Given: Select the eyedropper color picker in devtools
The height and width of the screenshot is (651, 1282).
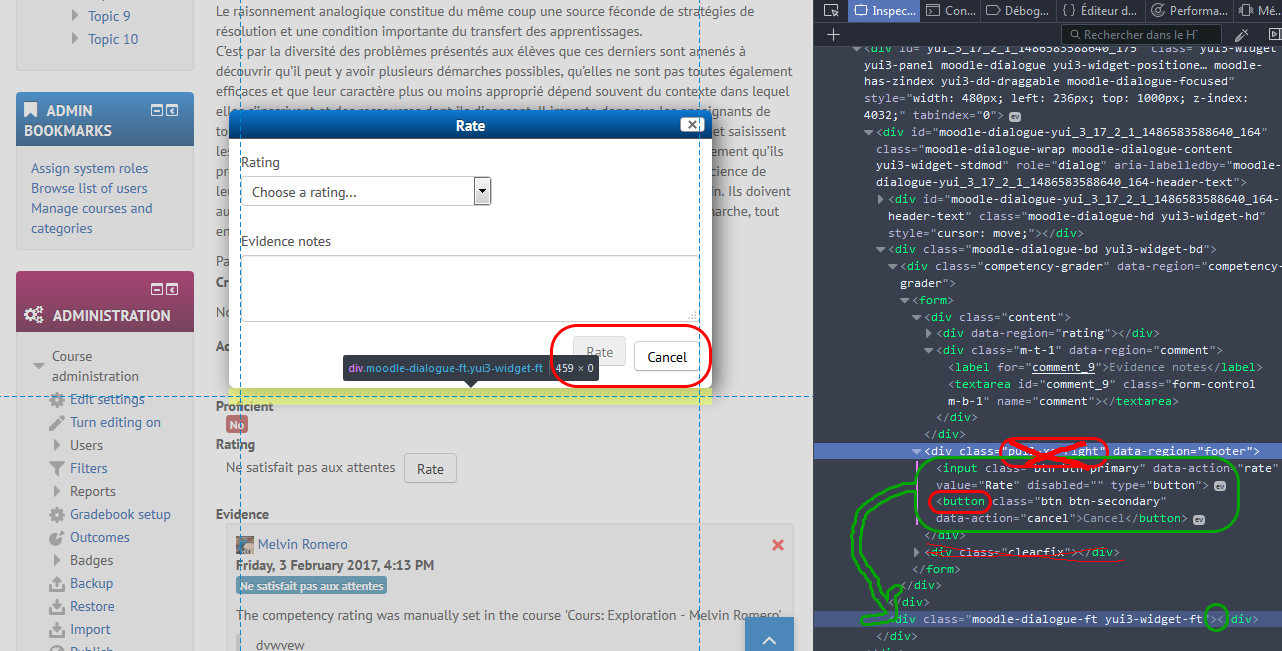Looking at the screenshot, I should [1241, 34].
